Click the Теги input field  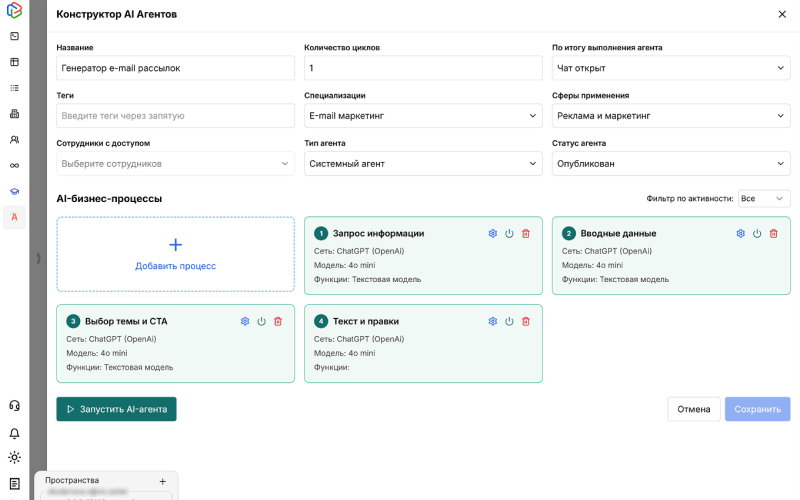175,116
